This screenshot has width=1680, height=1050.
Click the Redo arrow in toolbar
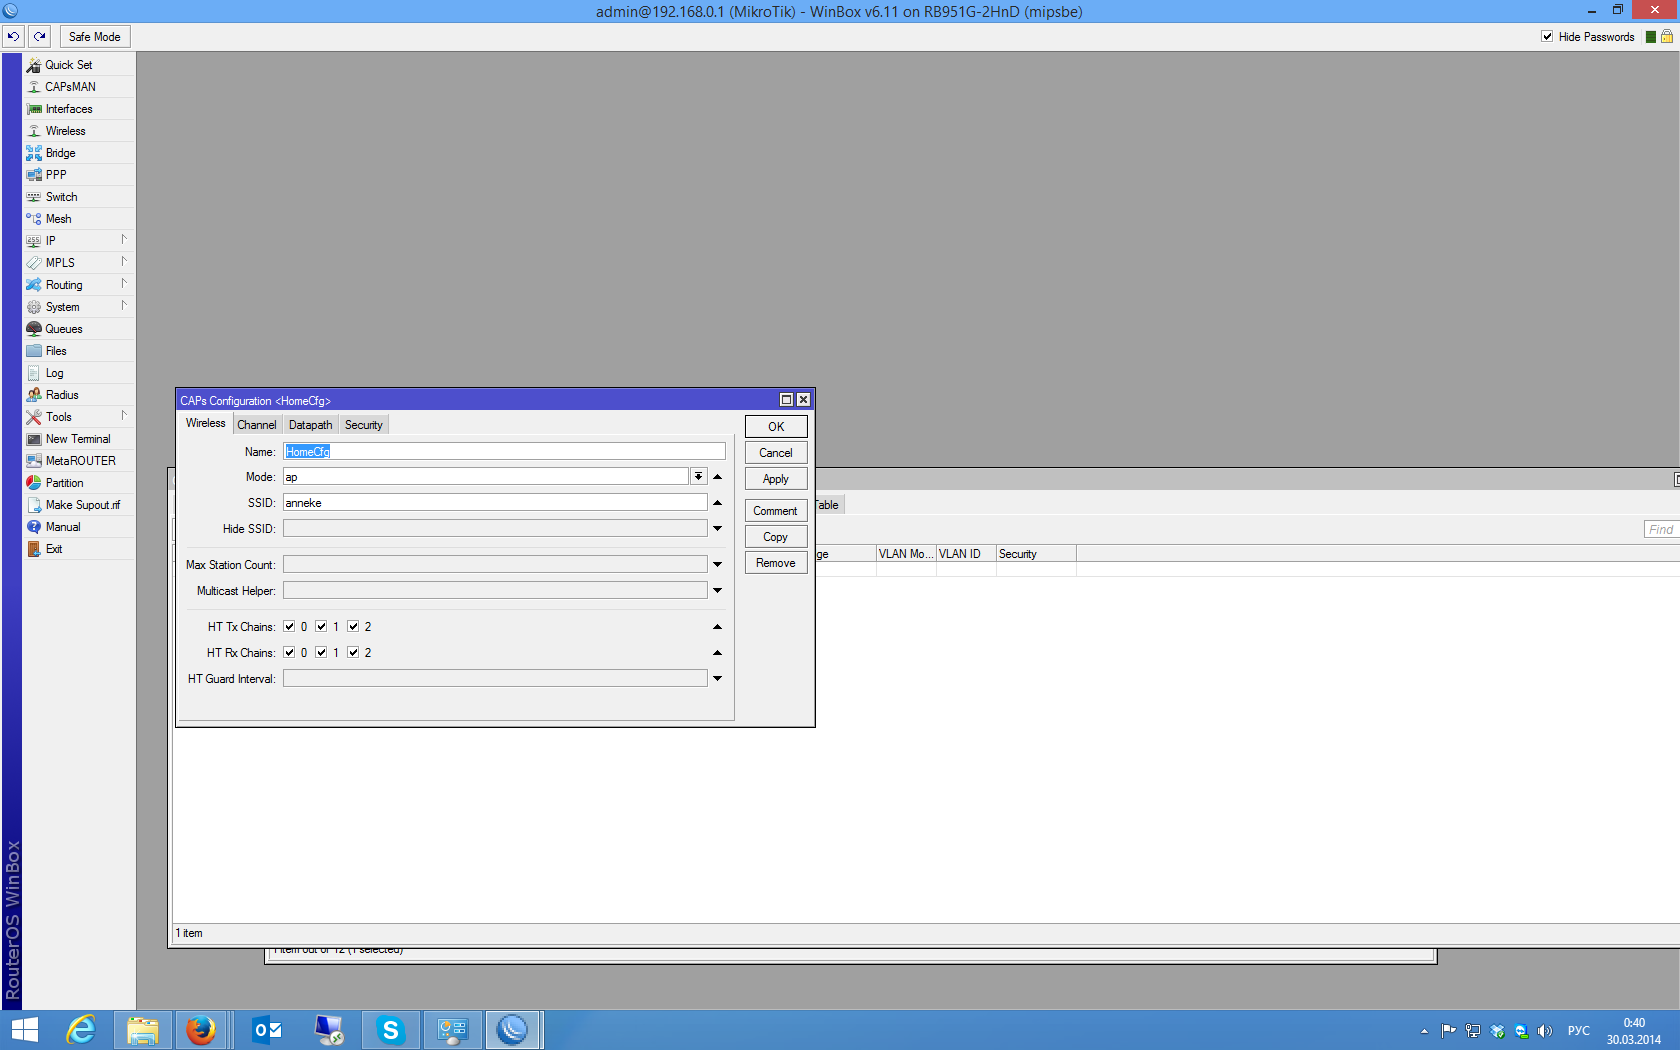pos(40,37)
